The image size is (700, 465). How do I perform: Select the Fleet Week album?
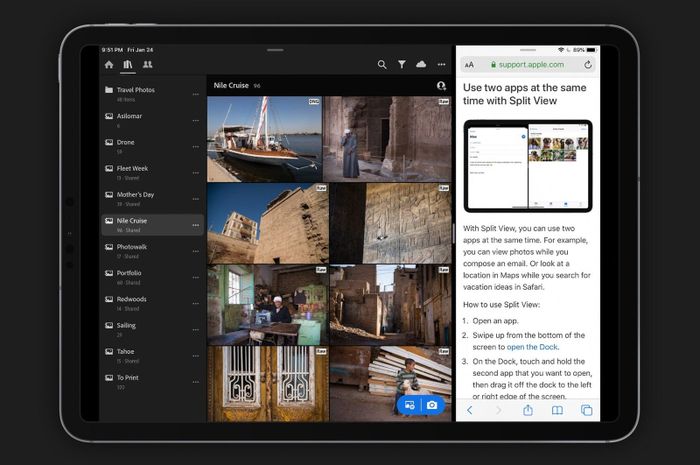pyautogui.click(x=152, y=173)
